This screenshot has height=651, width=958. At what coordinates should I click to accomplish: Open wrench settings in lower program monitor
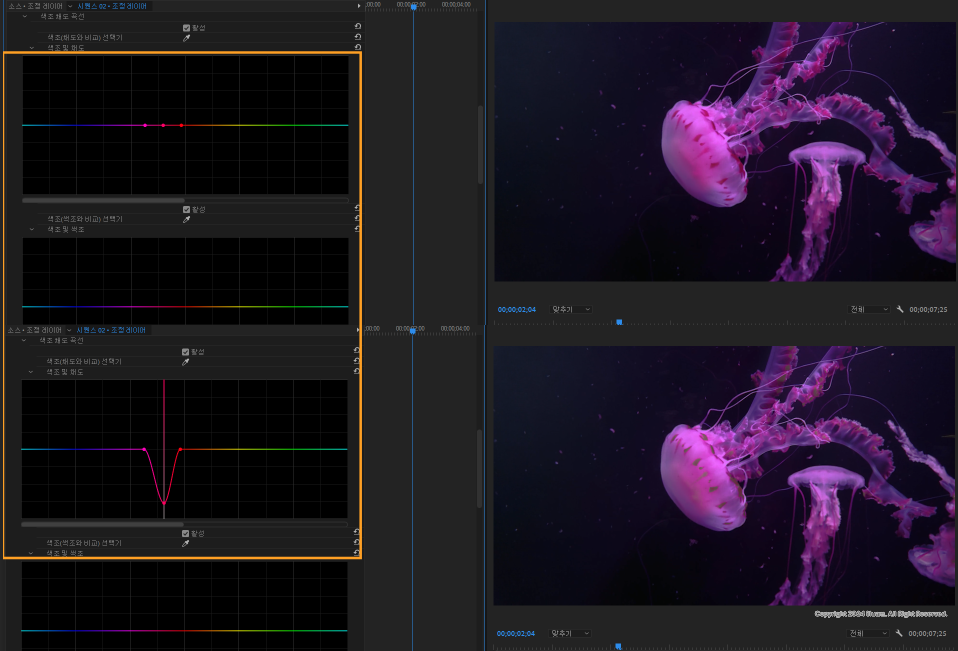coord(899,633)
